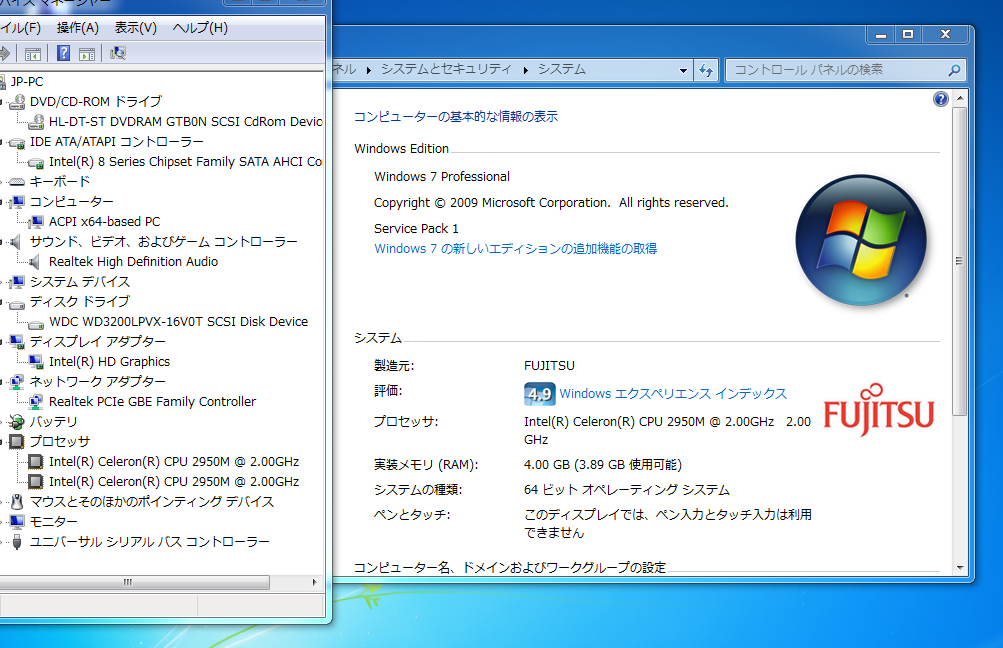Click the ネットワーク アダプター icon
The image size is (1003, 648).
[17, 382]
